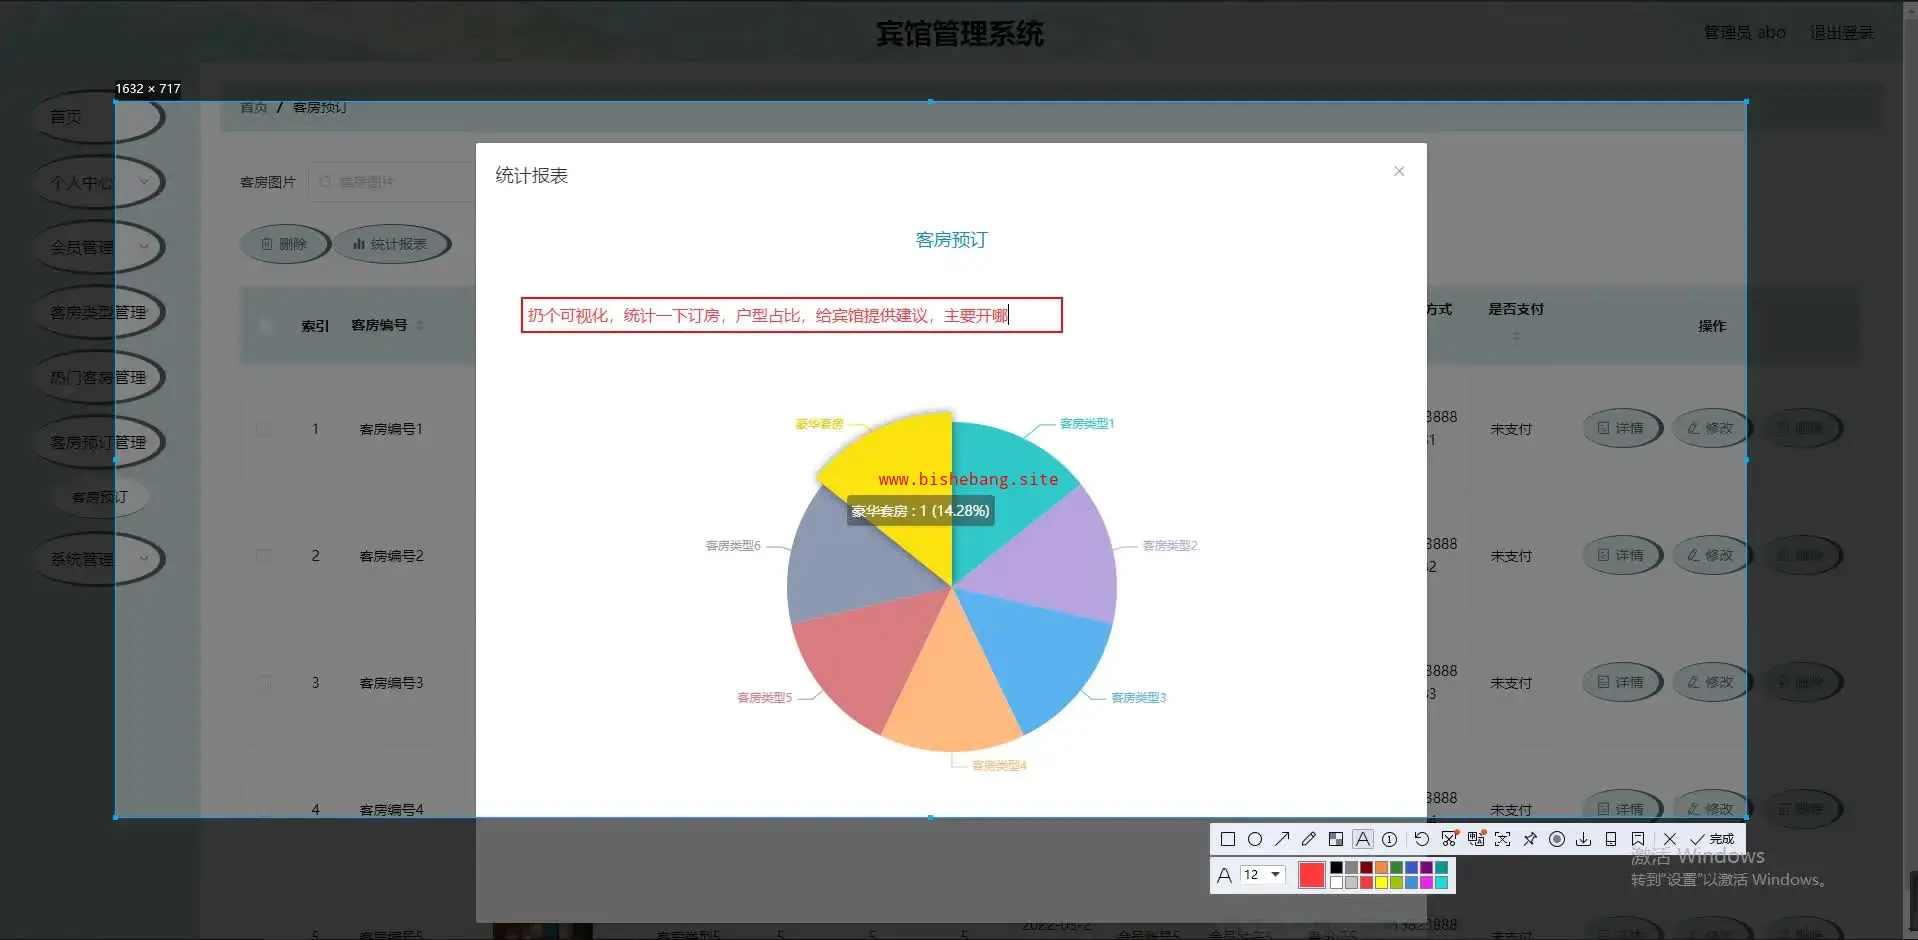The image size is (1918, 940).
Task: Open the scissors screenshot tool
Action: point(1449,839)
